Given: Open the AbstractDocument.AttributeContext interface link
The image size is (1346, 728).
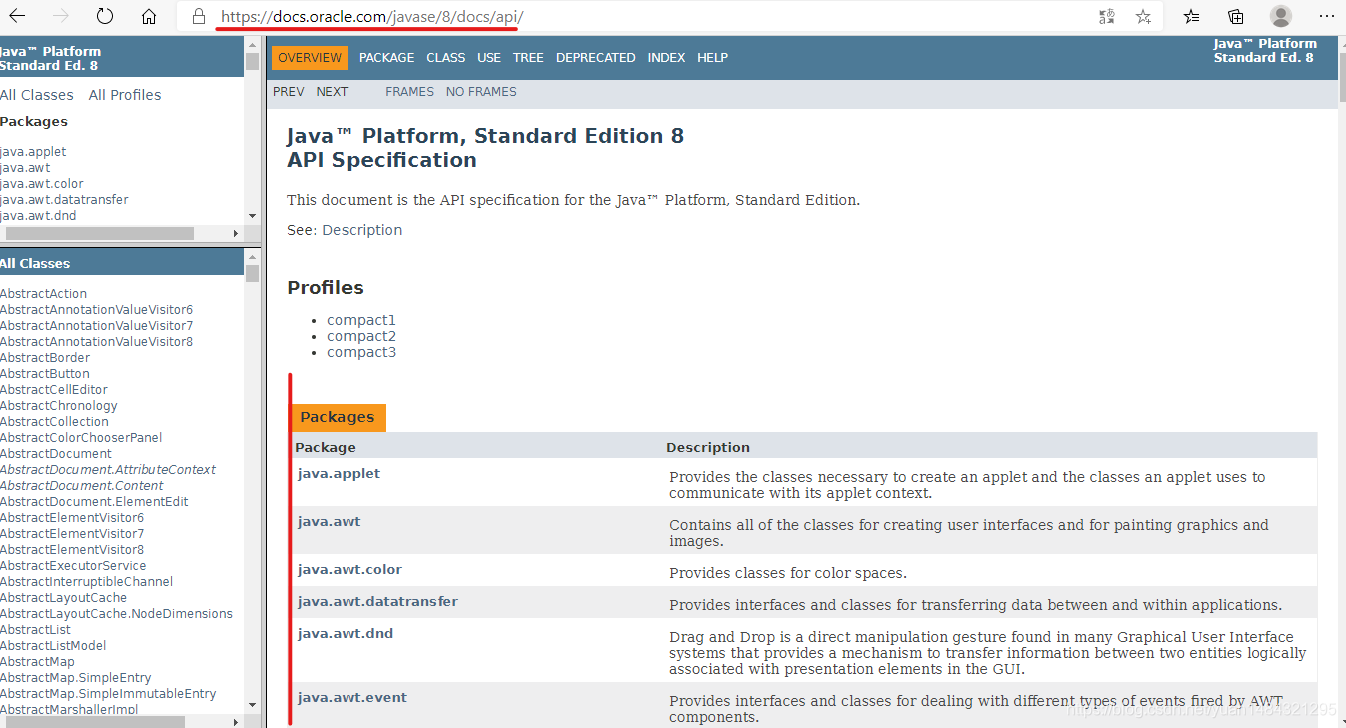Looking at the screenshot, I should coord(108,470).
